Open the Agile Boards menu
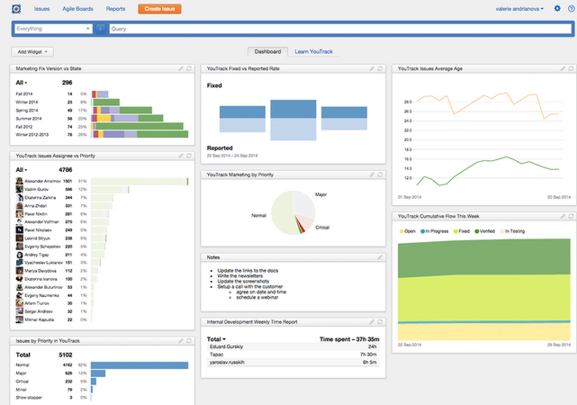 coord(78,9)
